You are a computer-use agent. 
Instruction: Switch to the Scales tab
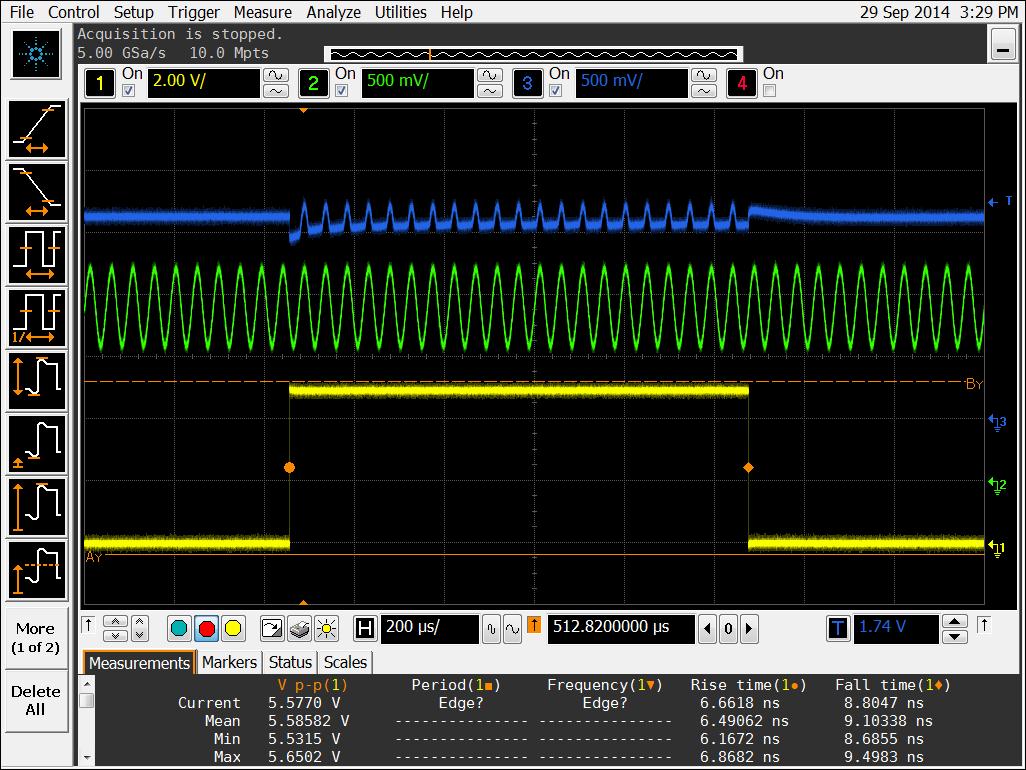345,662
